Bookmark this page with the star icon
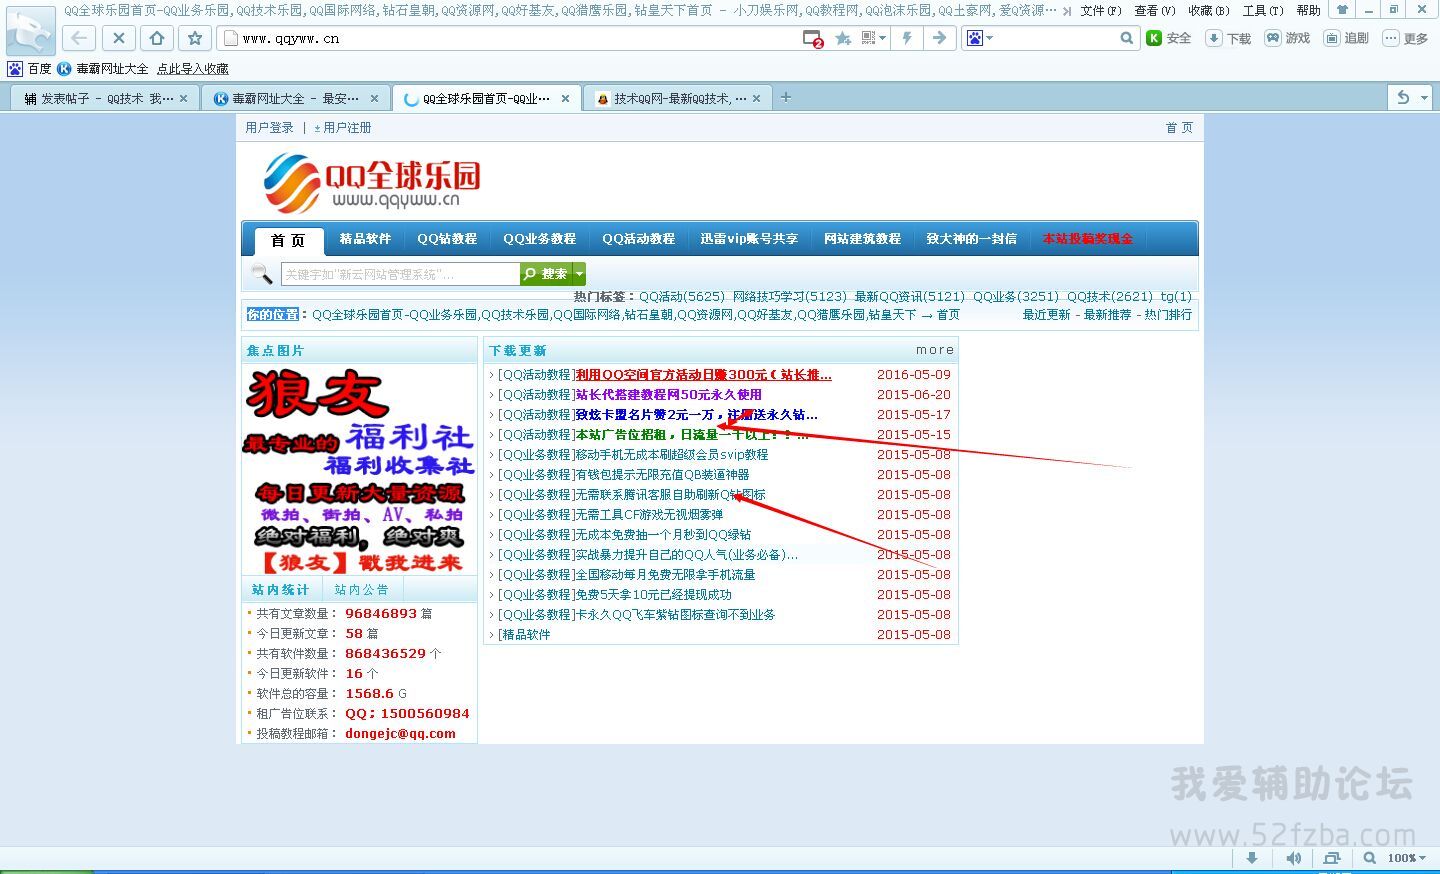Image resolution: width=1440 pixels, height=874 pixels. pos(195,39)
